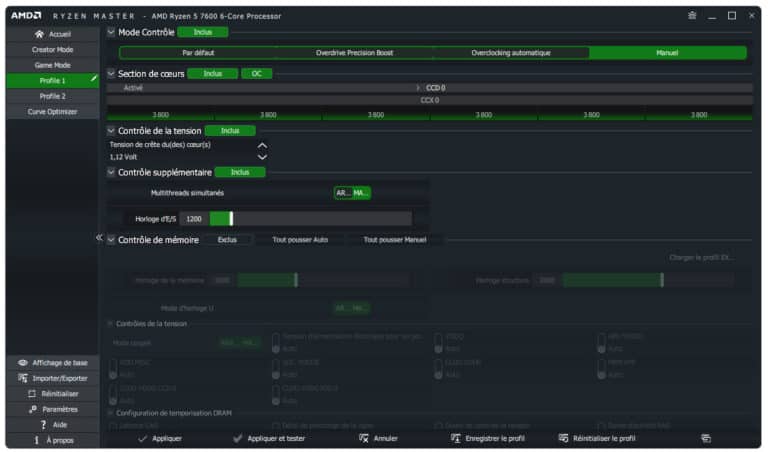Lower core peak voltage with down arrow
Image resolution: width=768 pixels, height=452 pixels.
tap(263, 157)
